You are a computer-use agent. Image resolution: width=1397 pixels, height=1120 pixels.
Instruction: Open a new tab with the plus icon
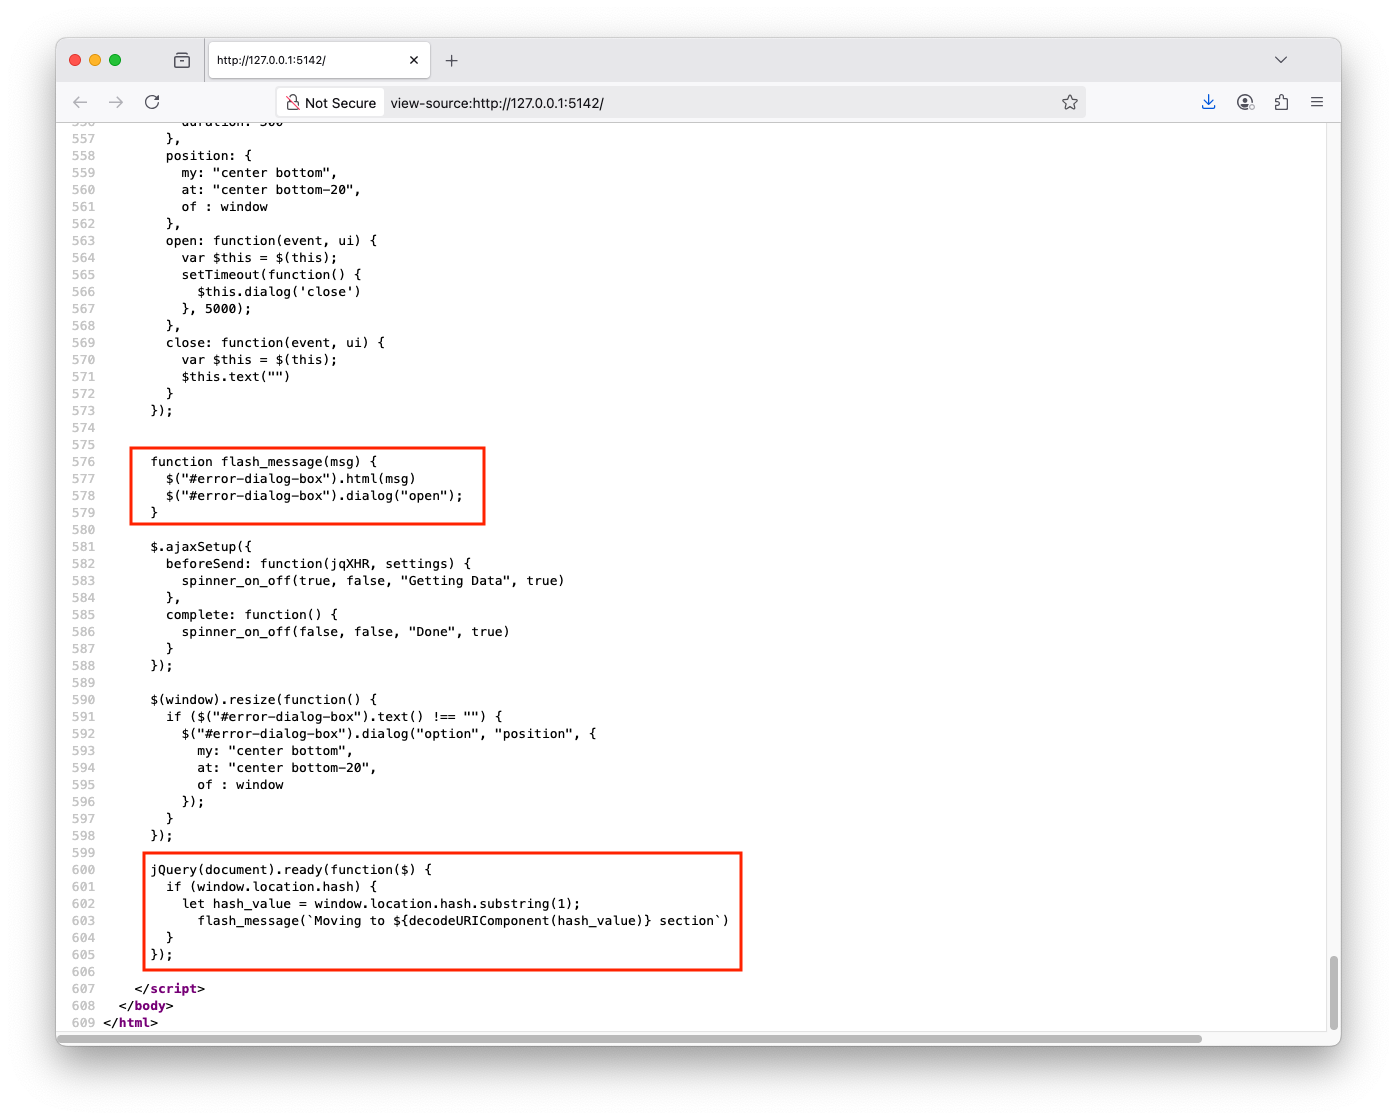point(452,60)
